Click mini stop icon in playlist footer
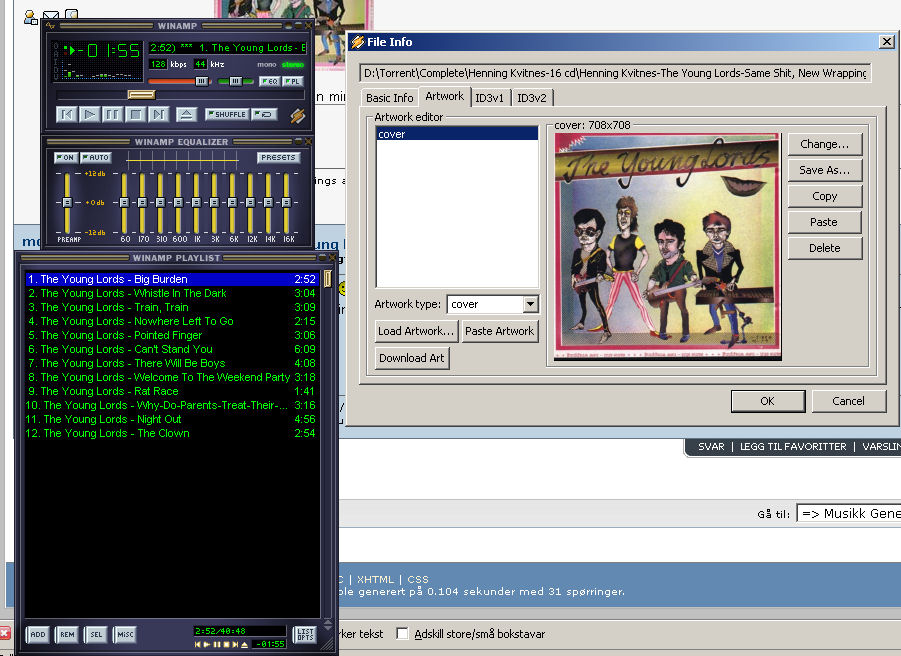901x656 pixels. pyautogui.click(x=226, y=645)
